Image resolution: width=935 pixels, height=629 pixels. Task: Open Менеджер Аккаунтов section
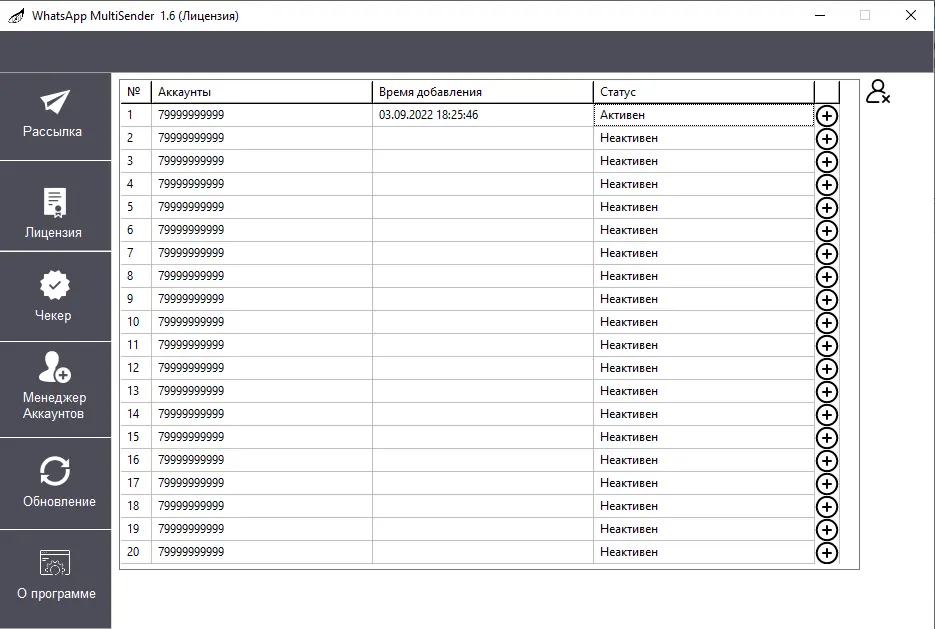(x=55, y=389)
